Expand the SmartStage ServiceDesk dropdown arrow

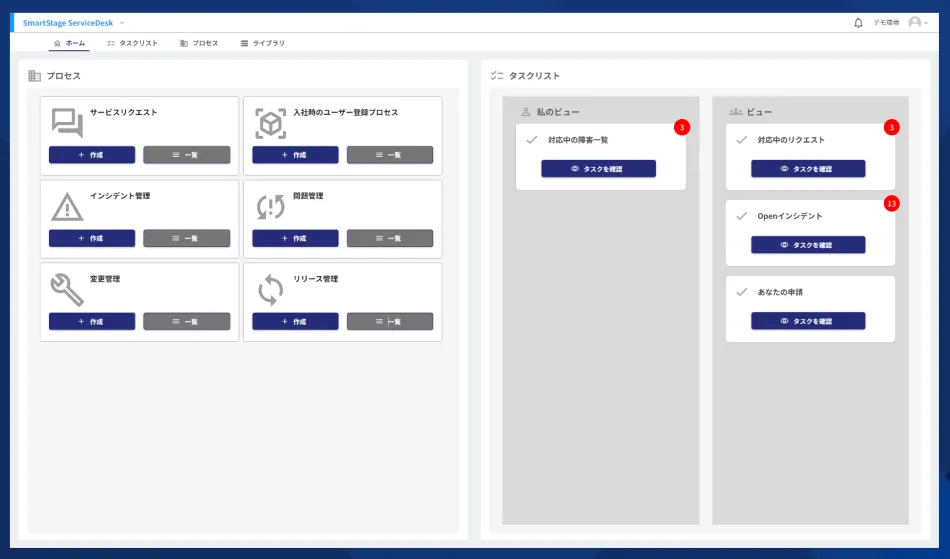click(x=122, y=23)
